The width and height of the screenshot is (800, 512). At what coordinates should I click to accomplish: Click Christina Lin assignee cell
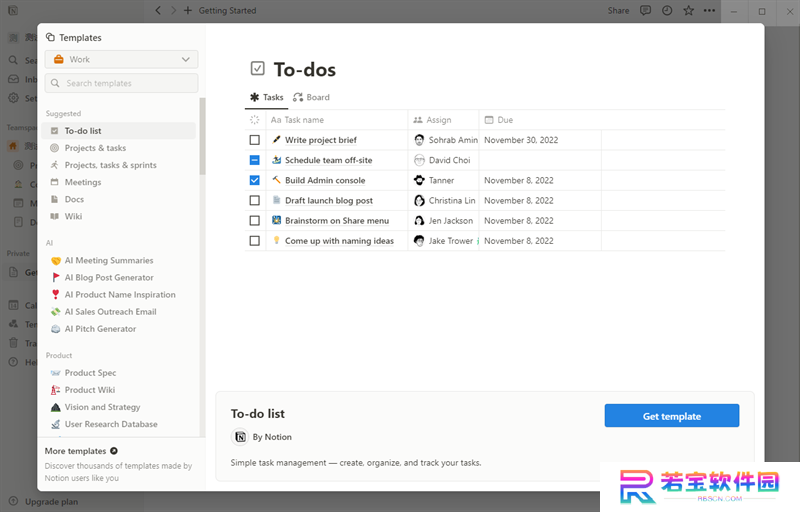pos(443,200)
